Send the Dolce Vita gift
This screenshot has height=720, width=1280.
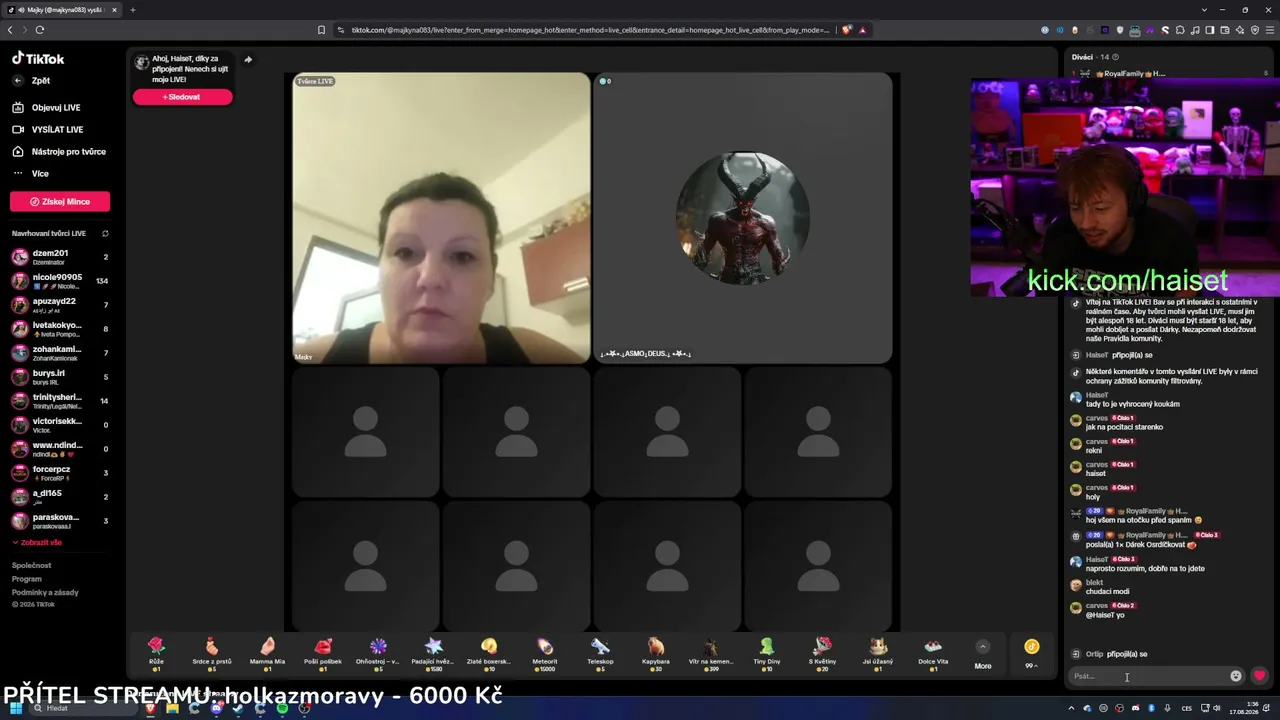coord(933,652)
